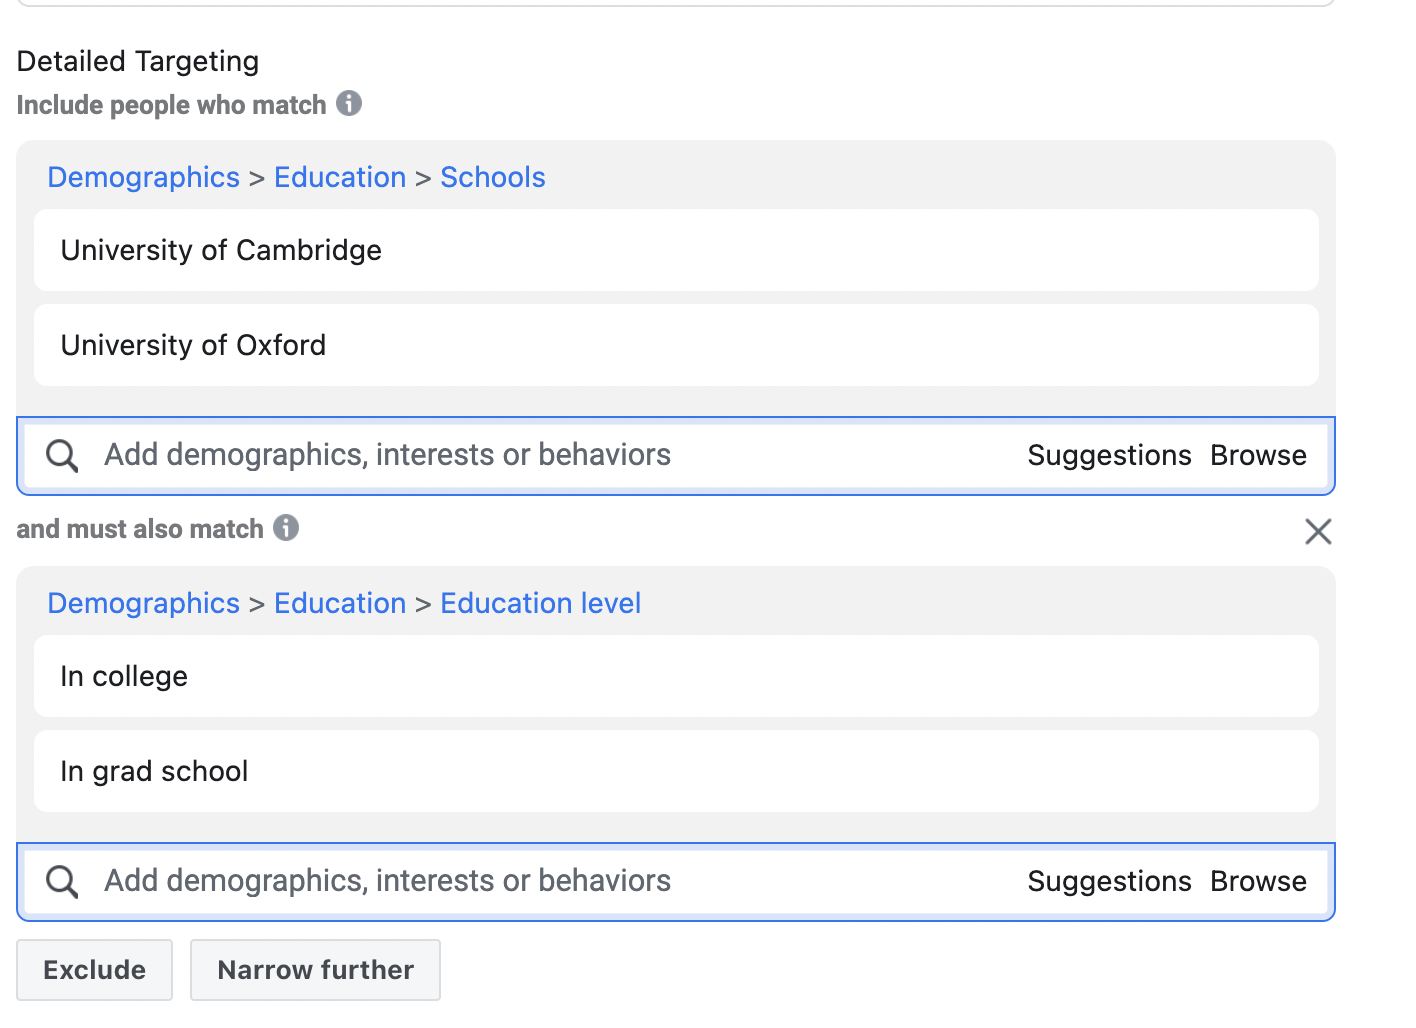Open Demographics link in Schools breadcrumb
The image size is (1416, 1028).
click(144, 177)
